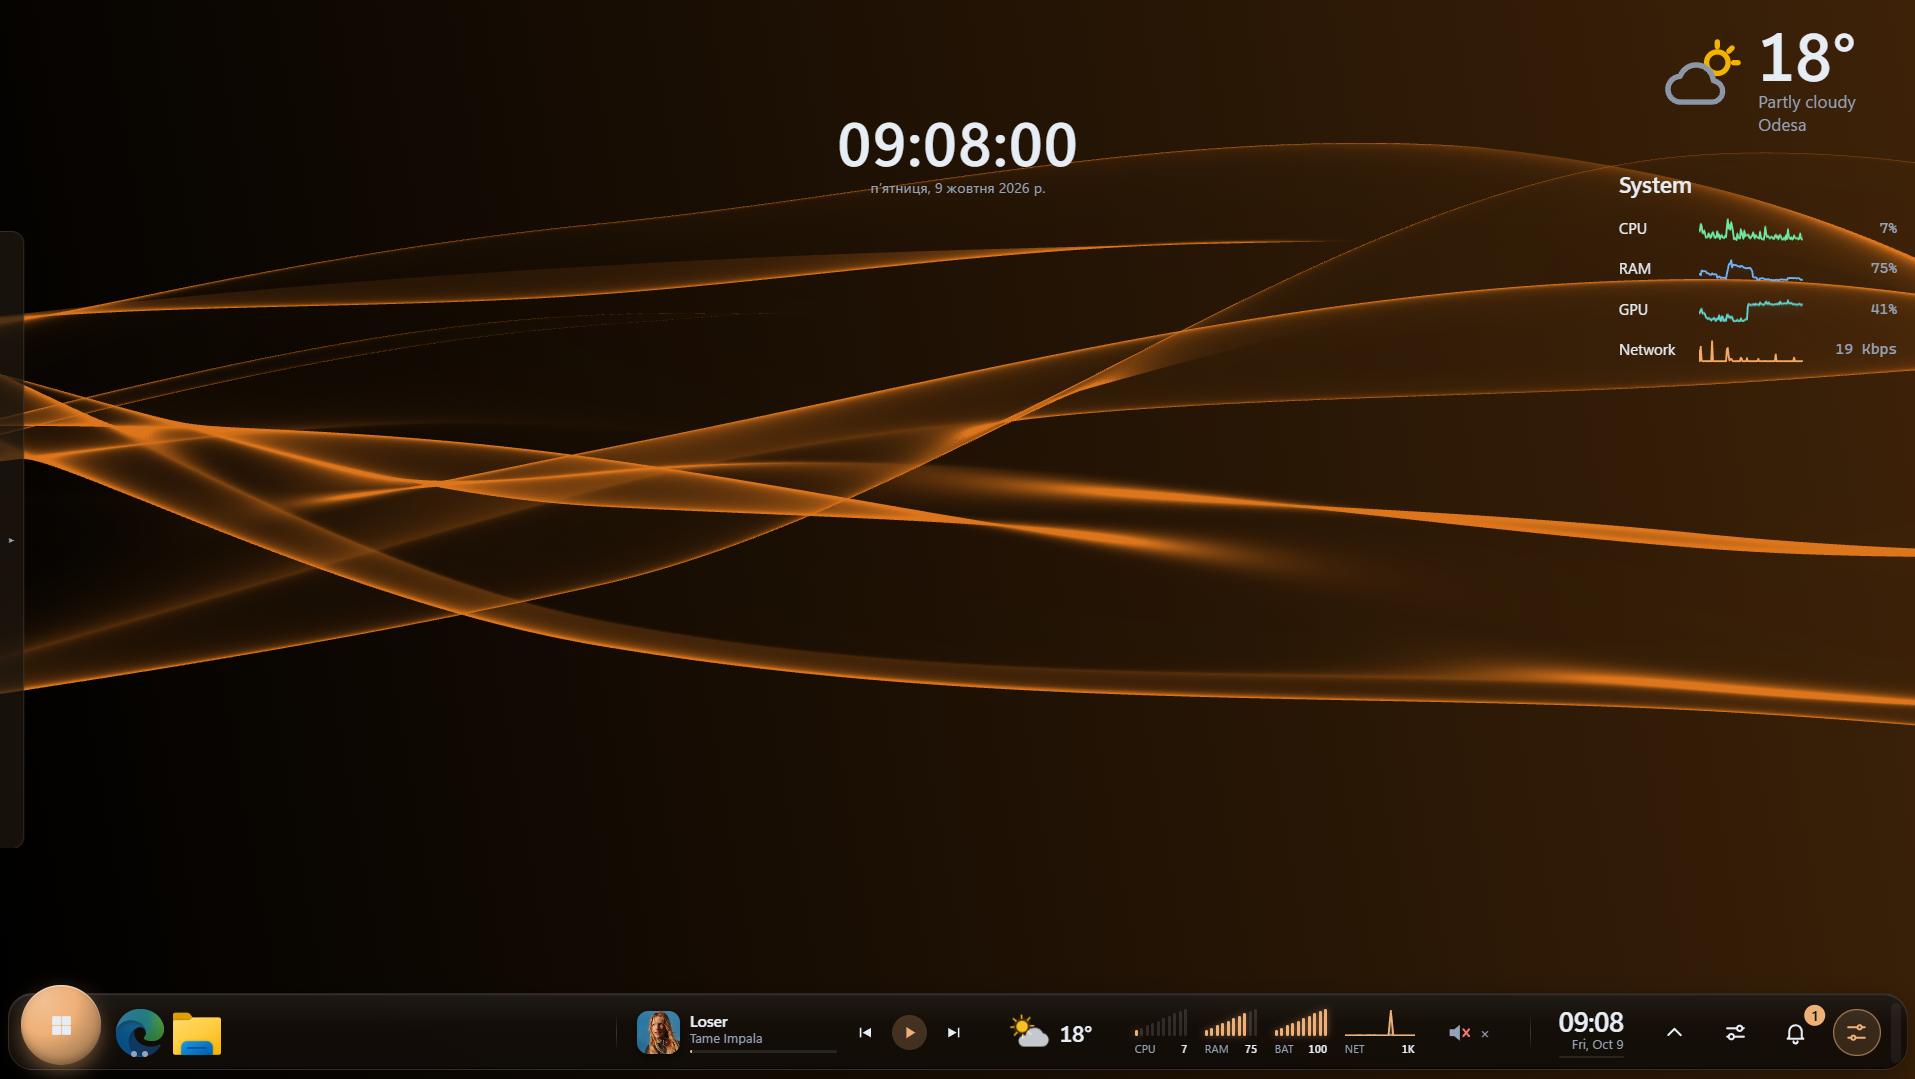The width and height of the screenshot is (1915, 1079).
Task: Expand the hidden tray icons chevron
Action: (1674, 1032)
